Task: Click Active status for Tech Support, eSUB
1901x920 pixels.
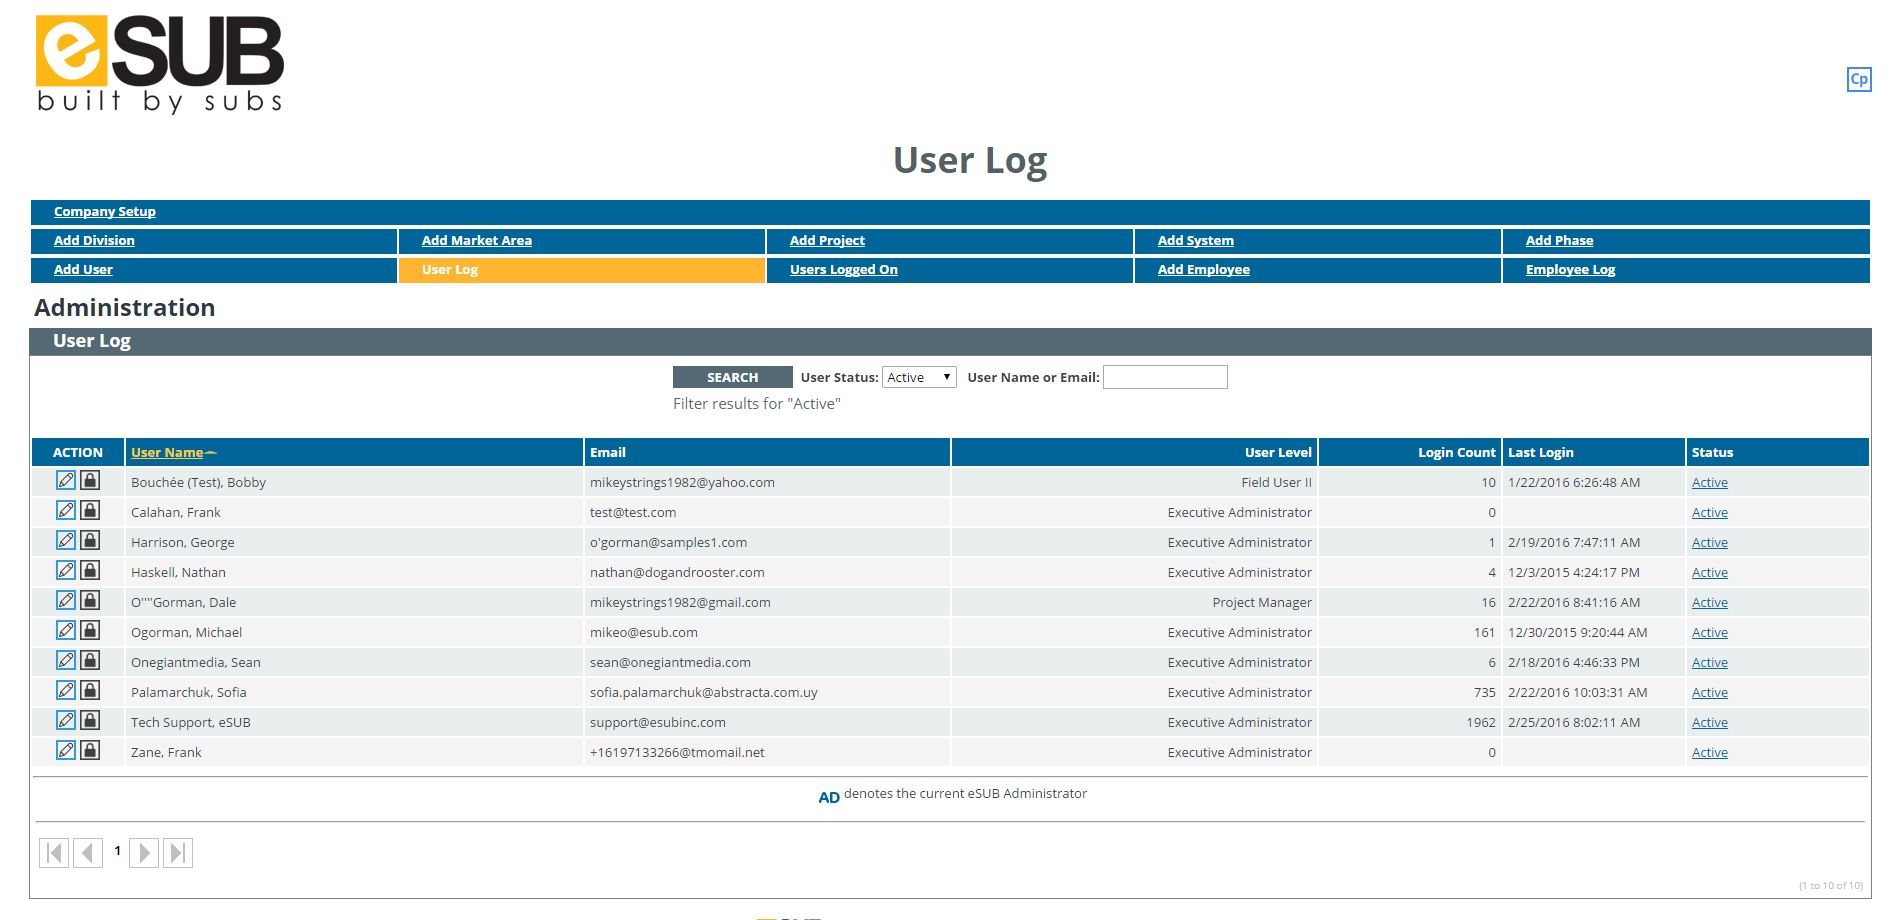Action: (x=1710, y=722)
